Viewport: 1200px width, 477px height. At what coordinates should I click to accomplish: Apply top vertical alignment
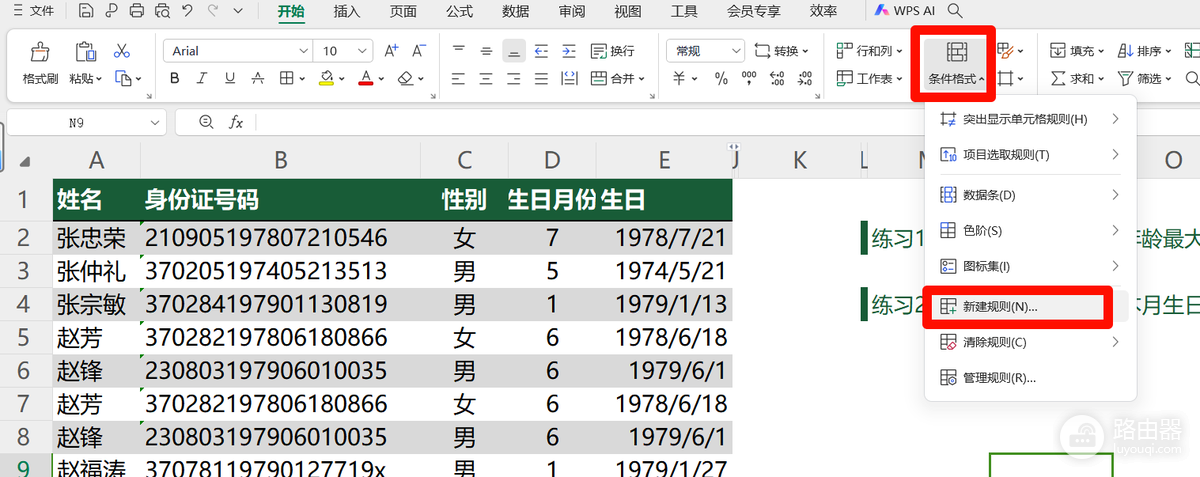(459, 50)
